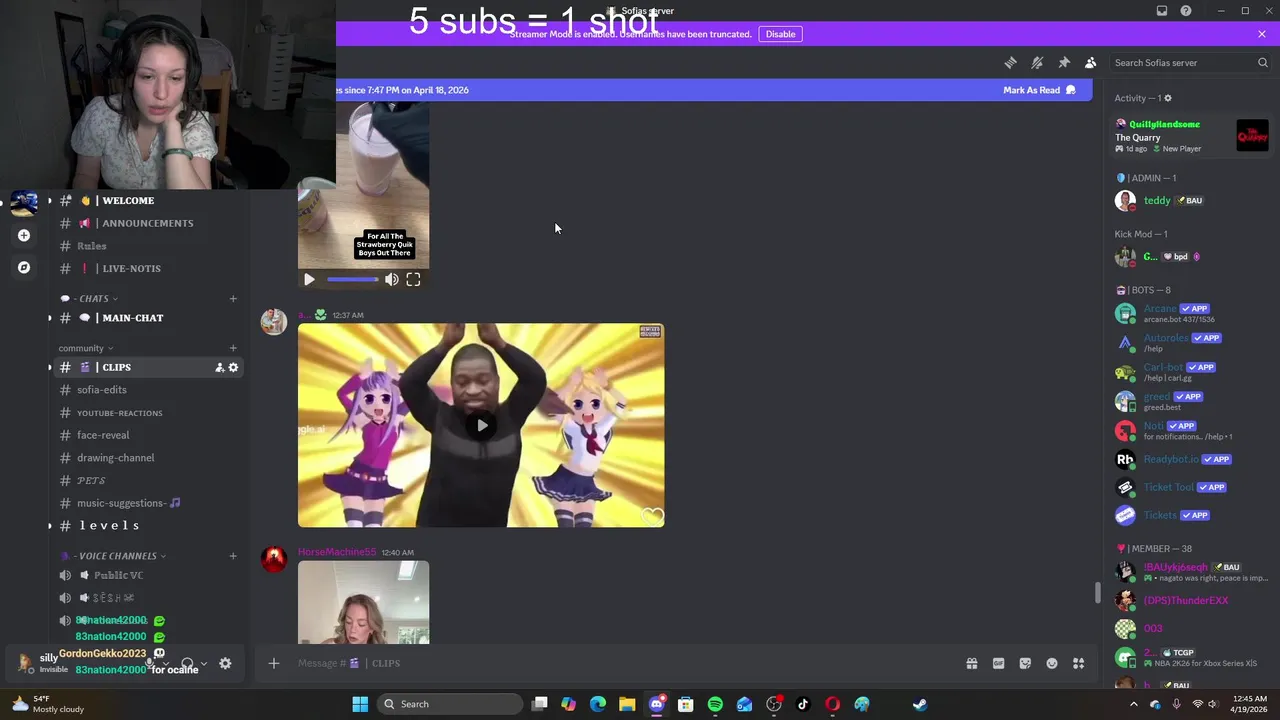Click Activity settings gear icon

coord(1168,98)
